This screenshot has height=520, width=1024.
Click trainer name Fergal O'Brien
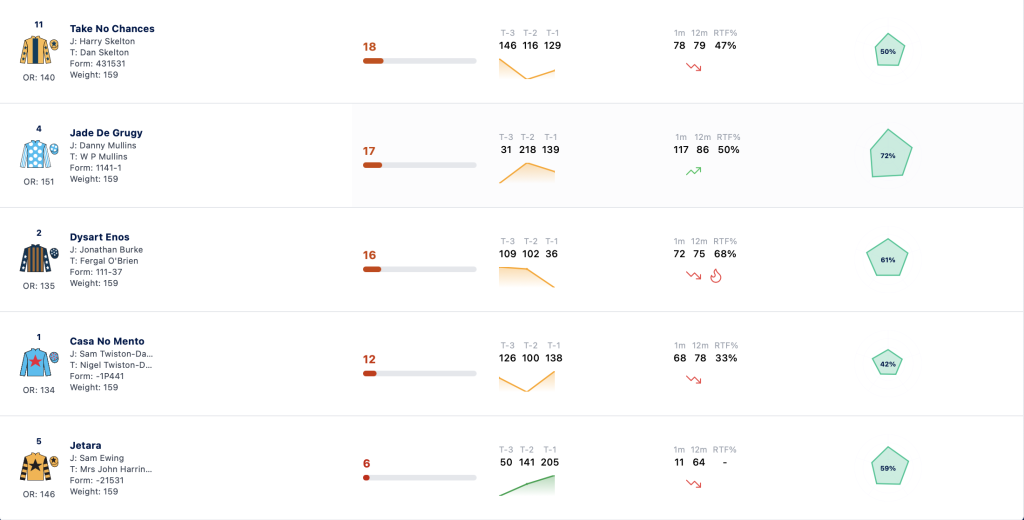(x=108, y=261)
